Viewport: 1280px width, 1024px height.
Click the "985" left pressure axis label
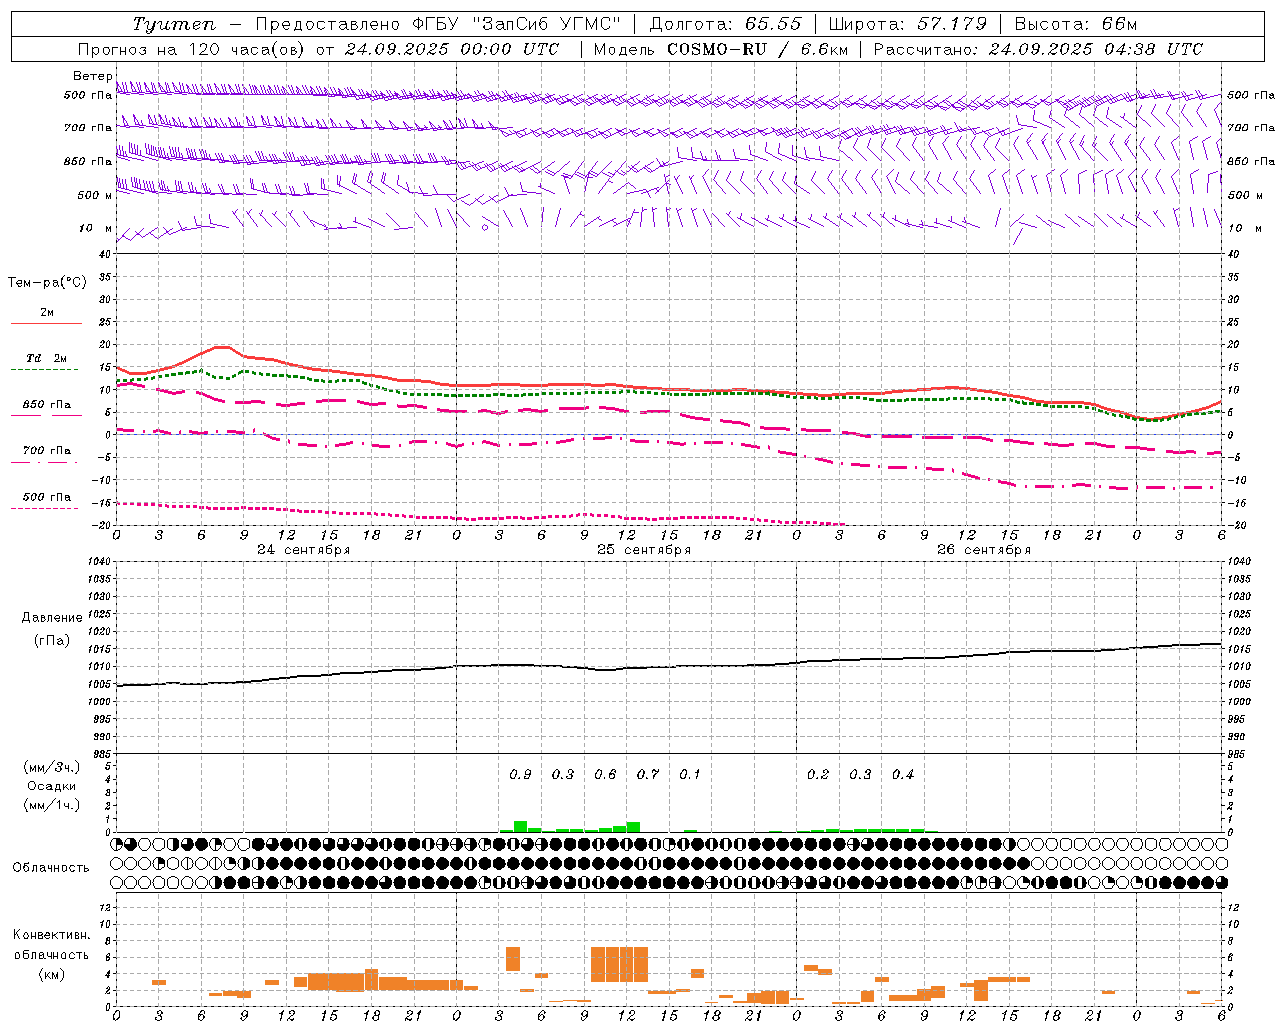[103, 754]
